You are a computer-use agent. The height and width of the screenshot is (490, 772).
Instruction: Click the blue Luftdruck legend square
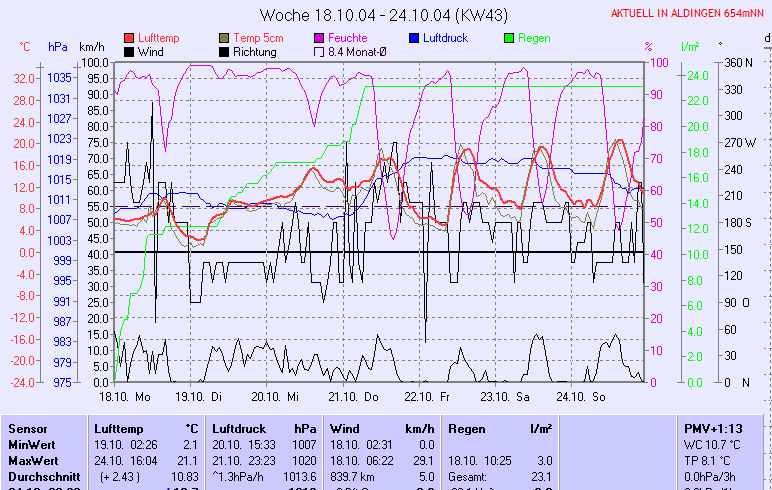(x=415, y=37)
